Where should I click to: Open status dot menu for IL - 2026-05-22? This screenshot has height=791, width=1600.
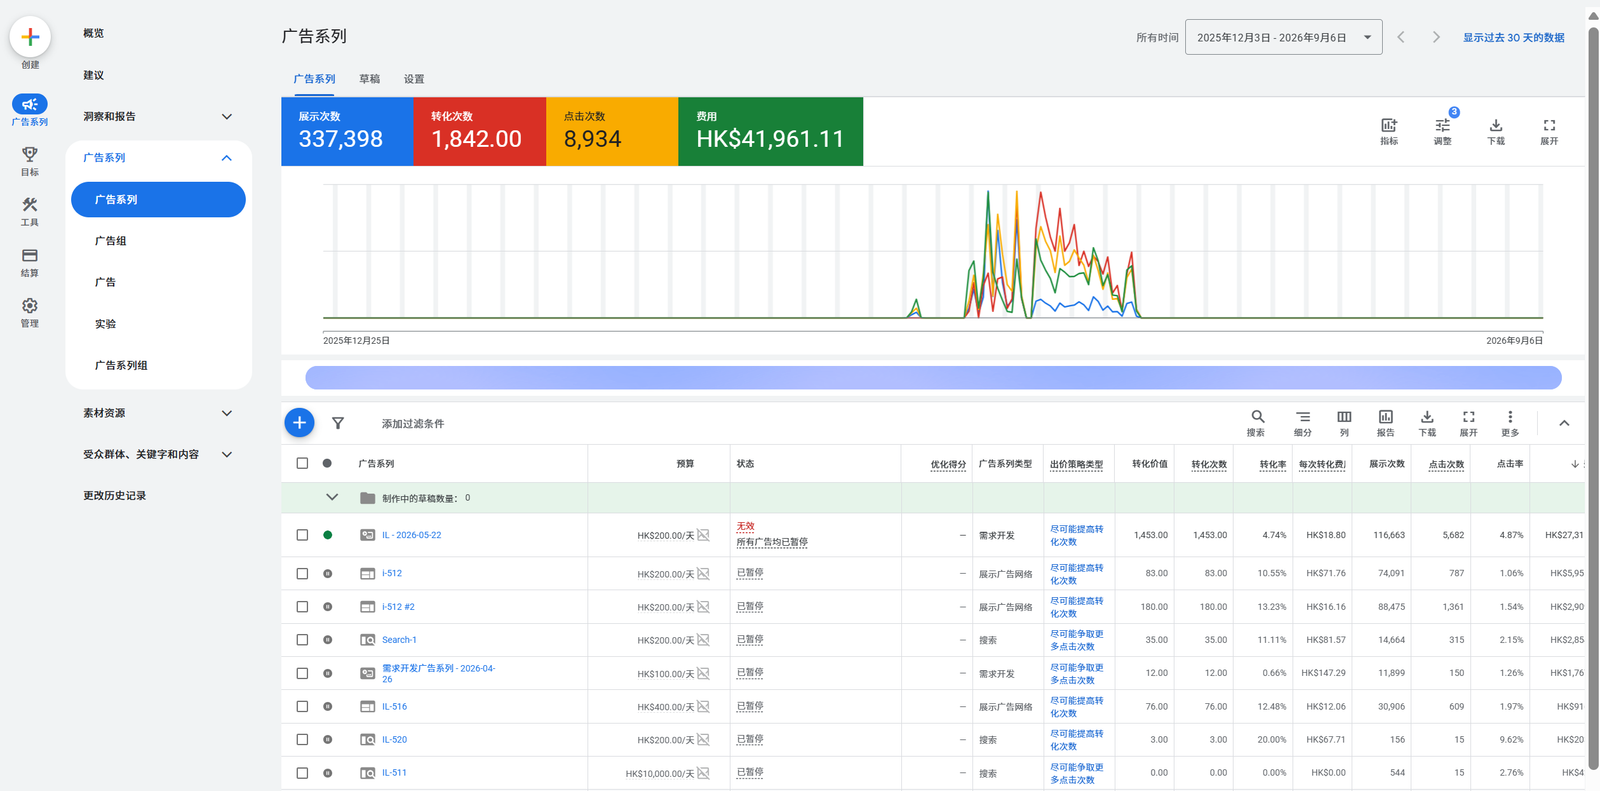(x=327, y=535)
